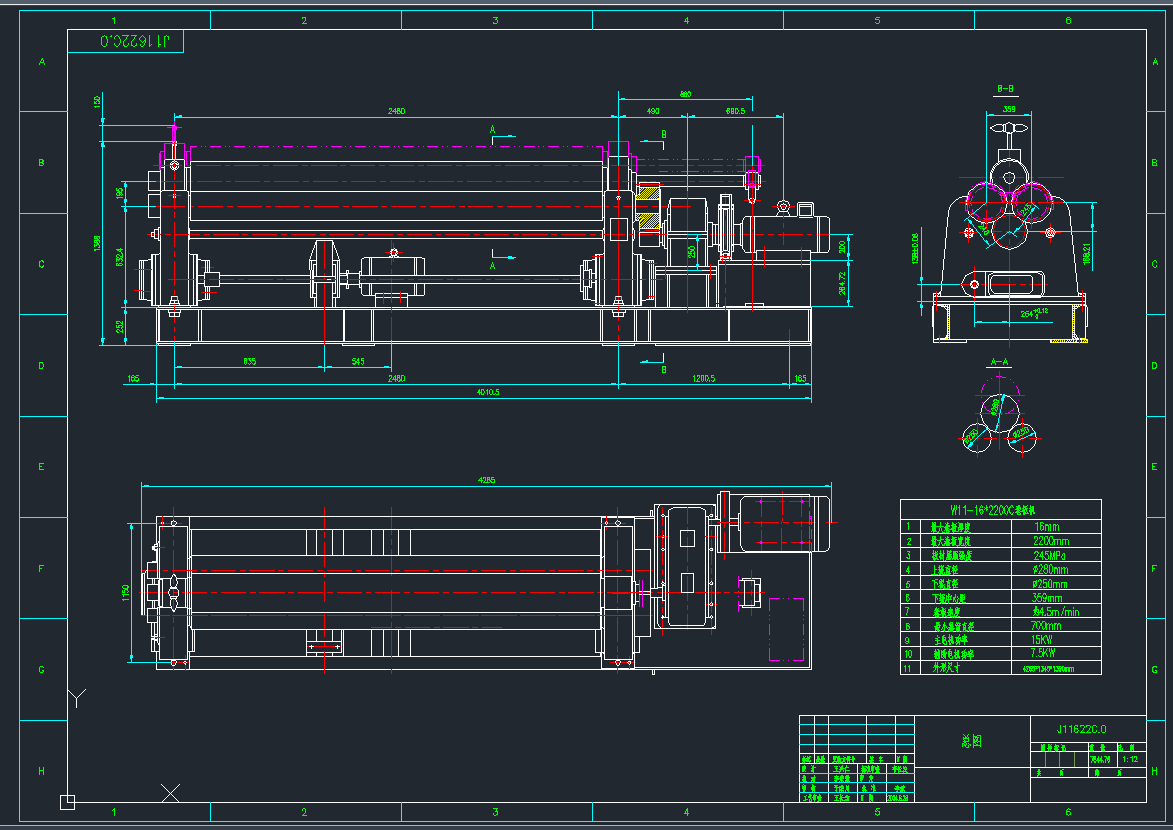Click the B-B section view label
The width and height of the screenshot is (1173, 830).
[1005, 89]
